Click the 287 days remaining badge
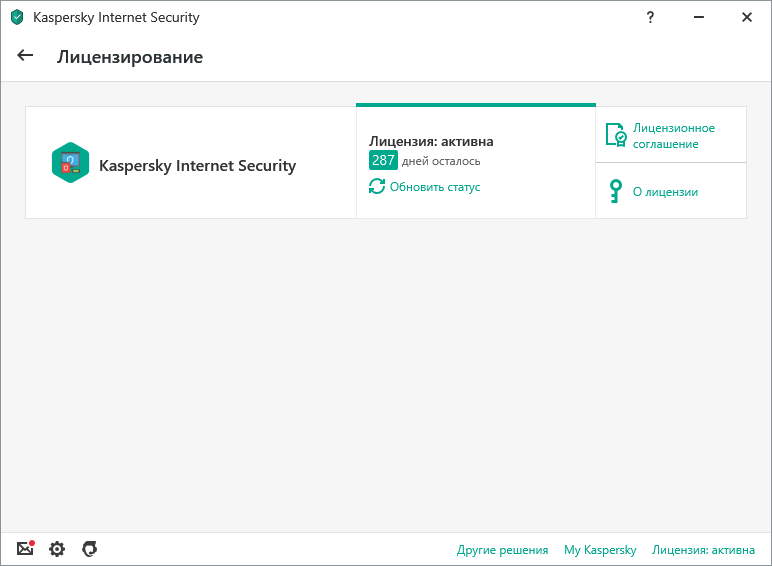Image resolution: width=772 pixels, height=566 pixels. click(383, 161)
